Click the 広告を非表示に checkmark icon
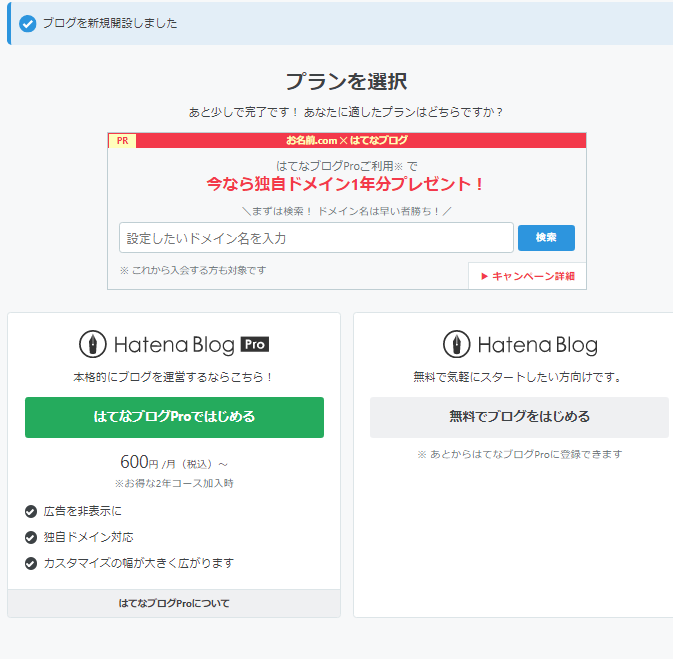The image size is (673, 659). pyautogui.click(x=31, y=511)
